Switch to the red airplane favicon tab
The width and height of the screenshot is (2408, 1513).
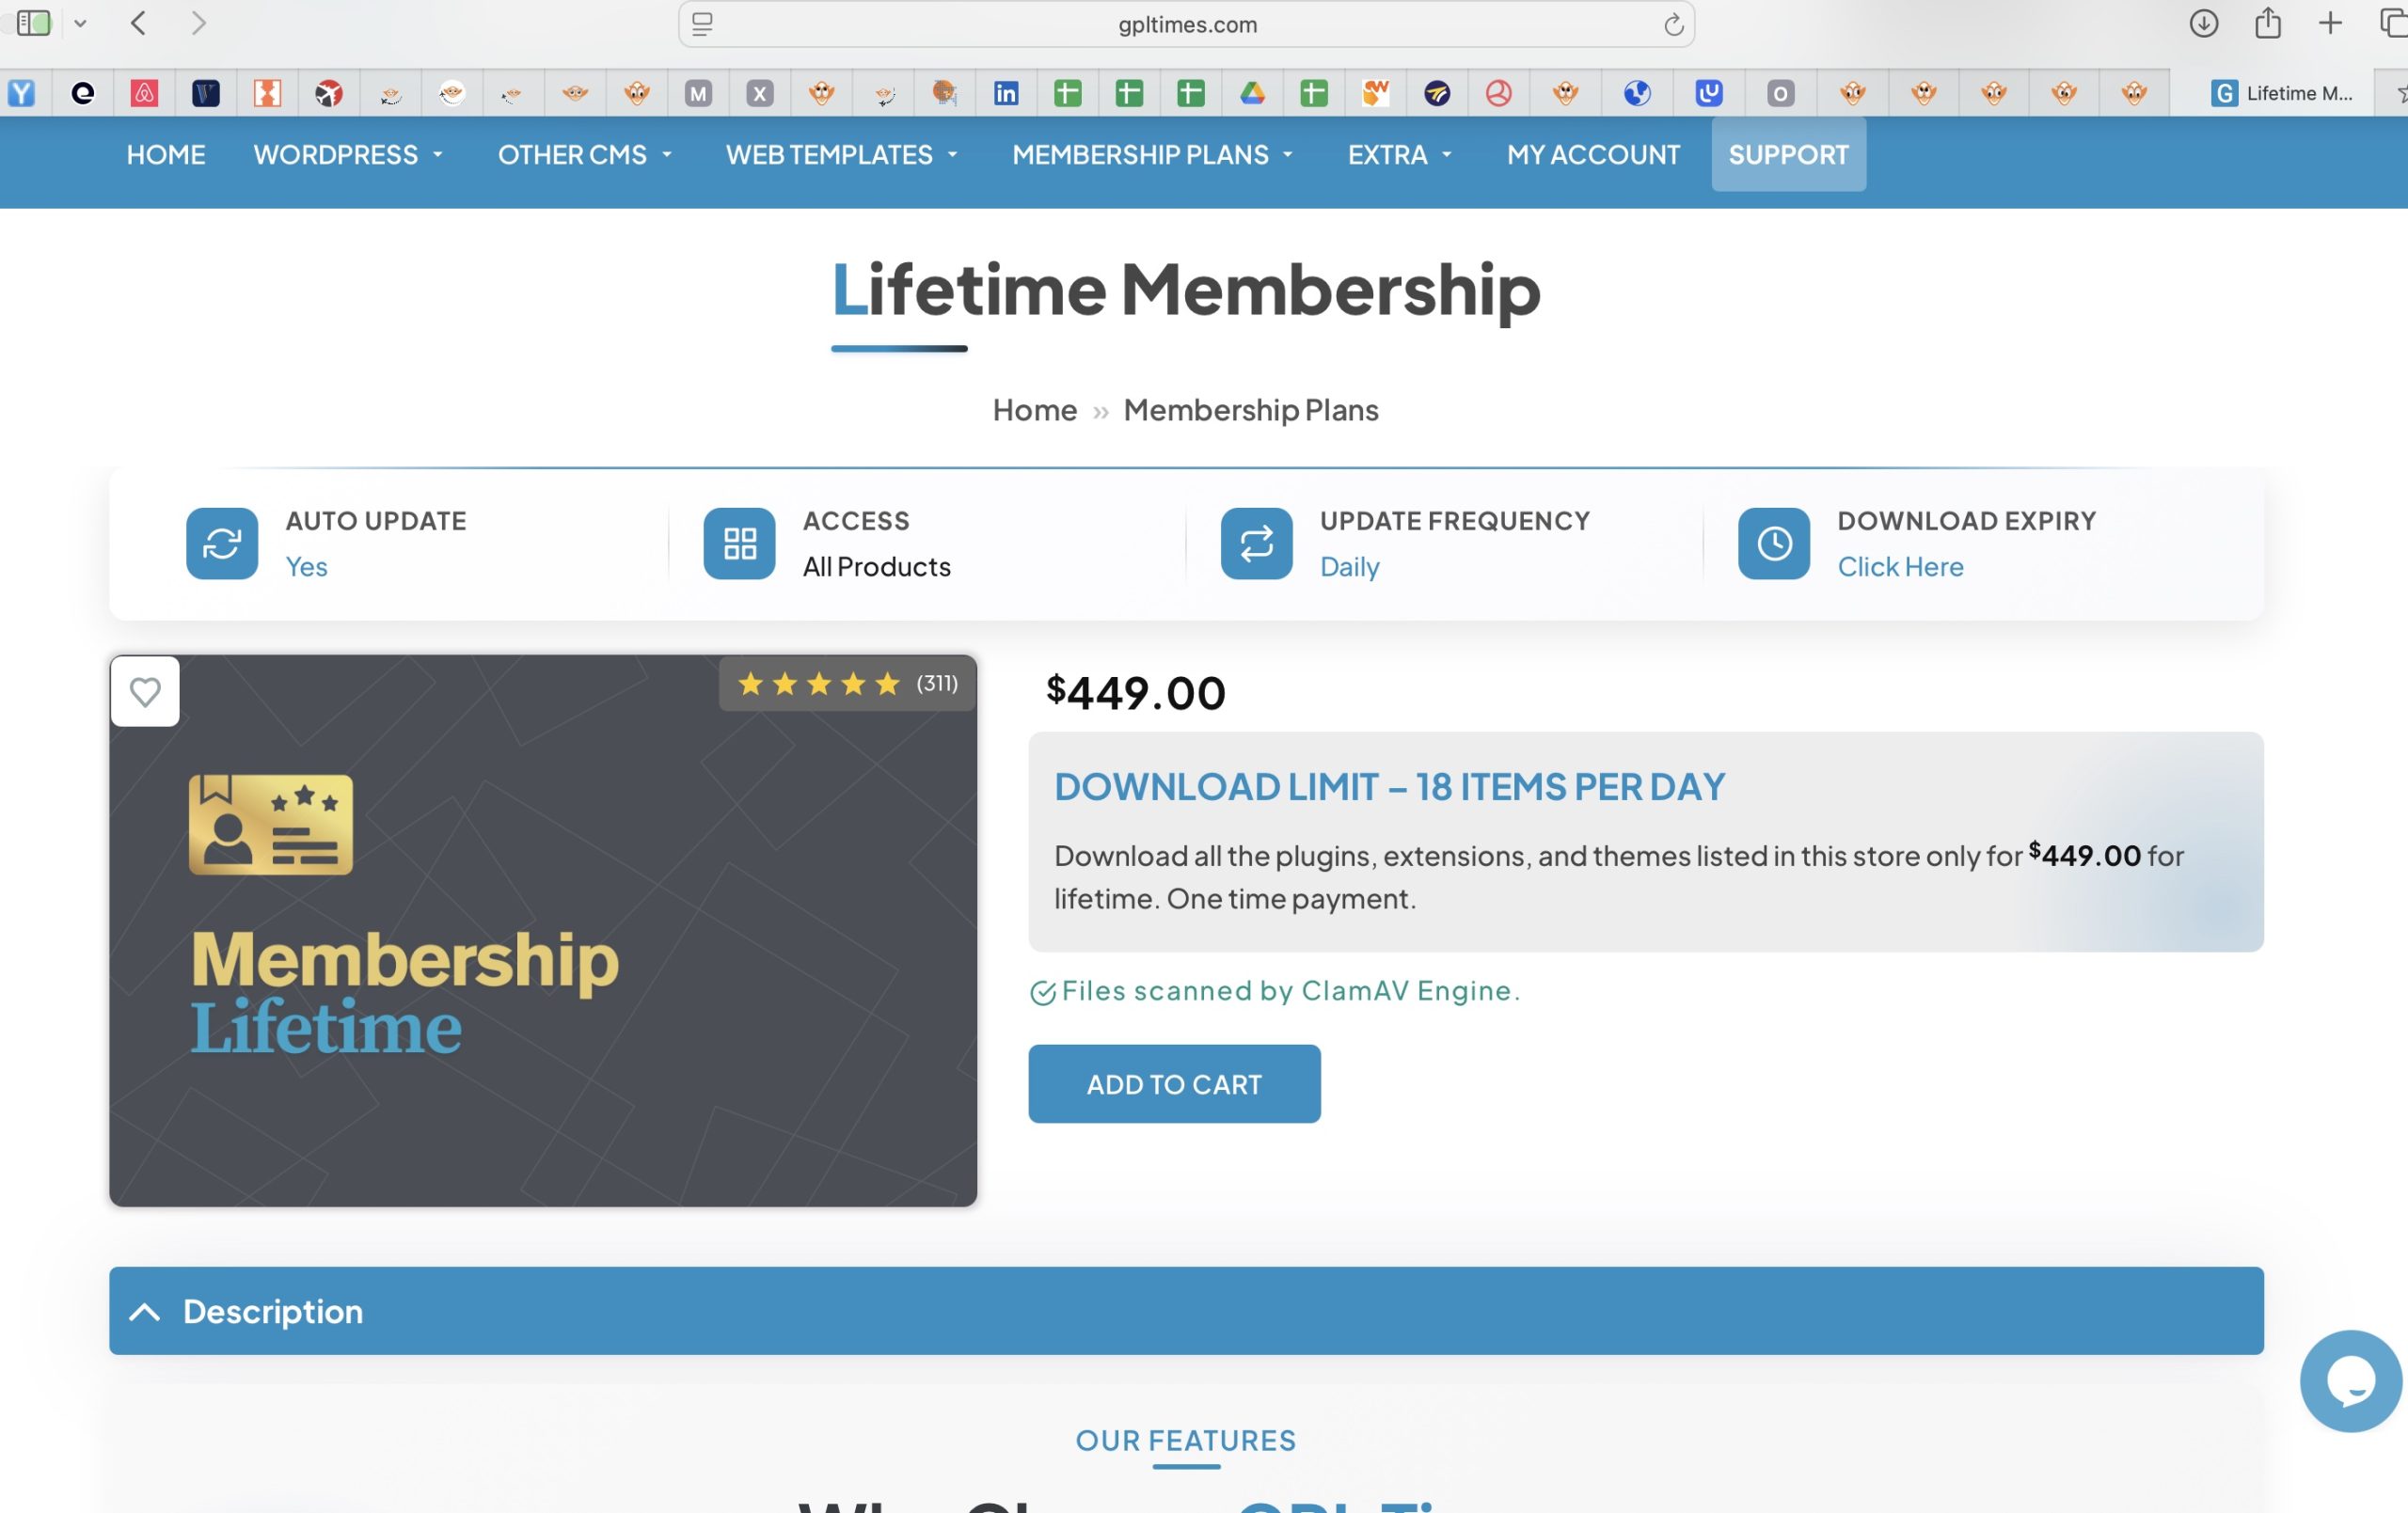tap(329, 93)
